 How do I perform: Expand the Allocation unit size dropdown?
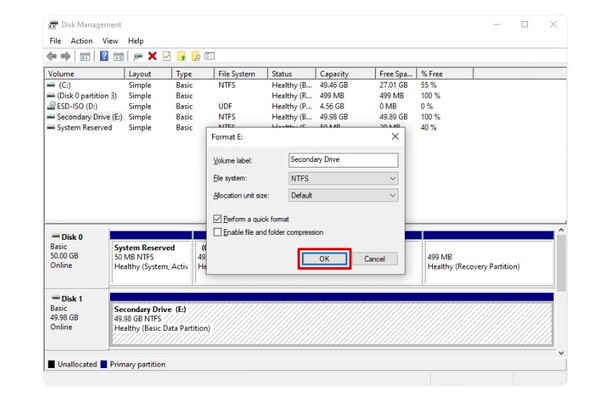tap(342, 195)
